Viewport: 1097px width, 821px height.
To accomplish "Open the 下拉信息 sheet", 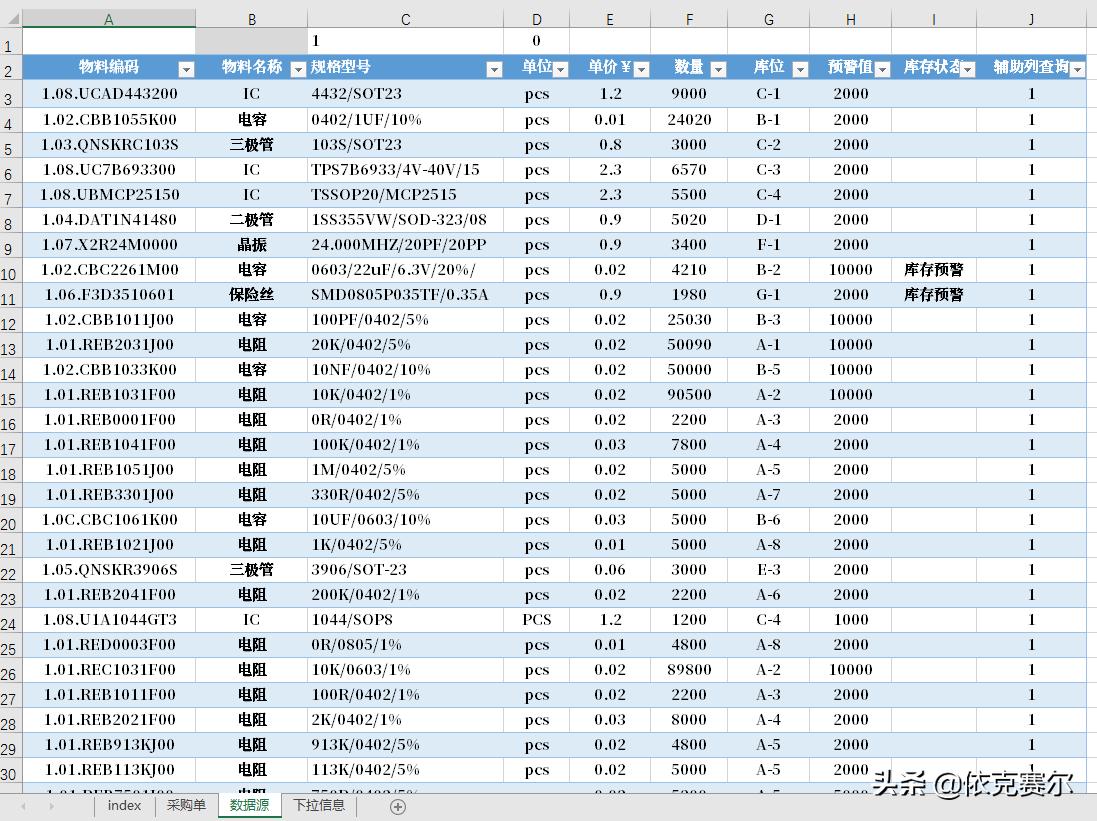I will coord(318,805).
